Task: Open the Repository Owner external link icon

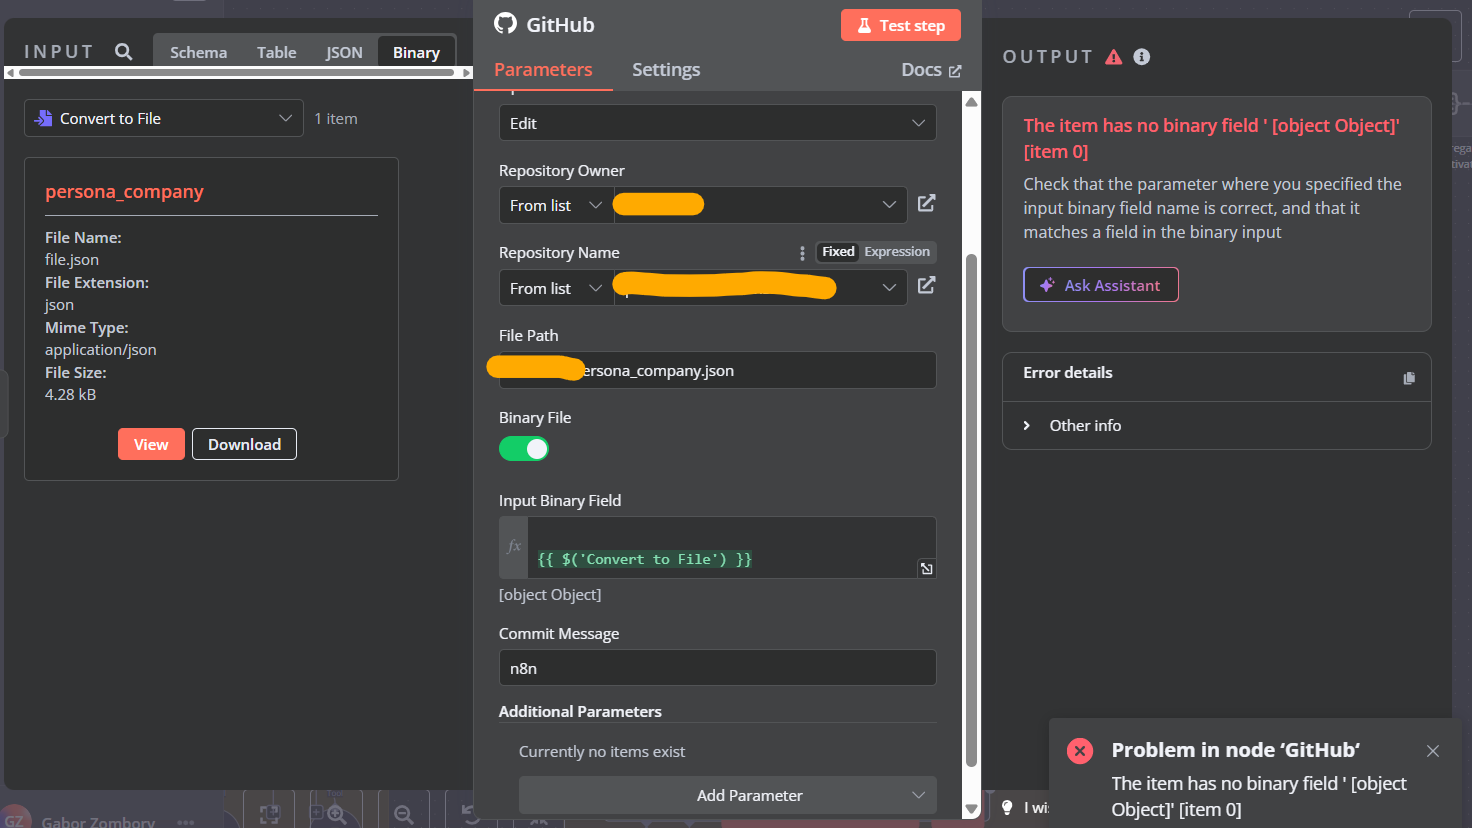Action: coord(927,203)
